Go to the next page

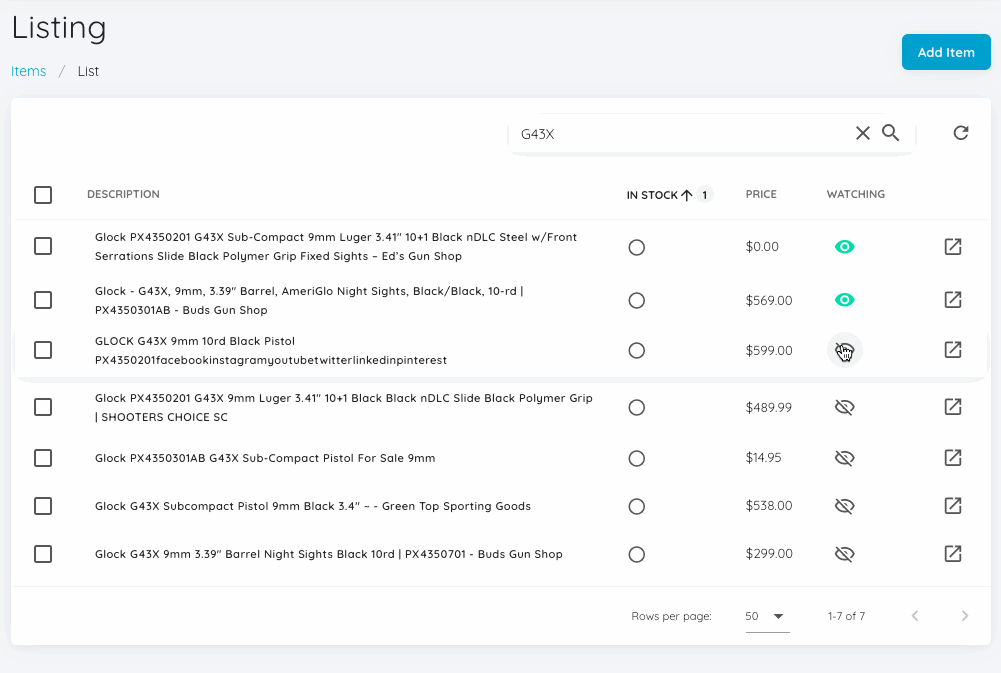coord(965,616)
